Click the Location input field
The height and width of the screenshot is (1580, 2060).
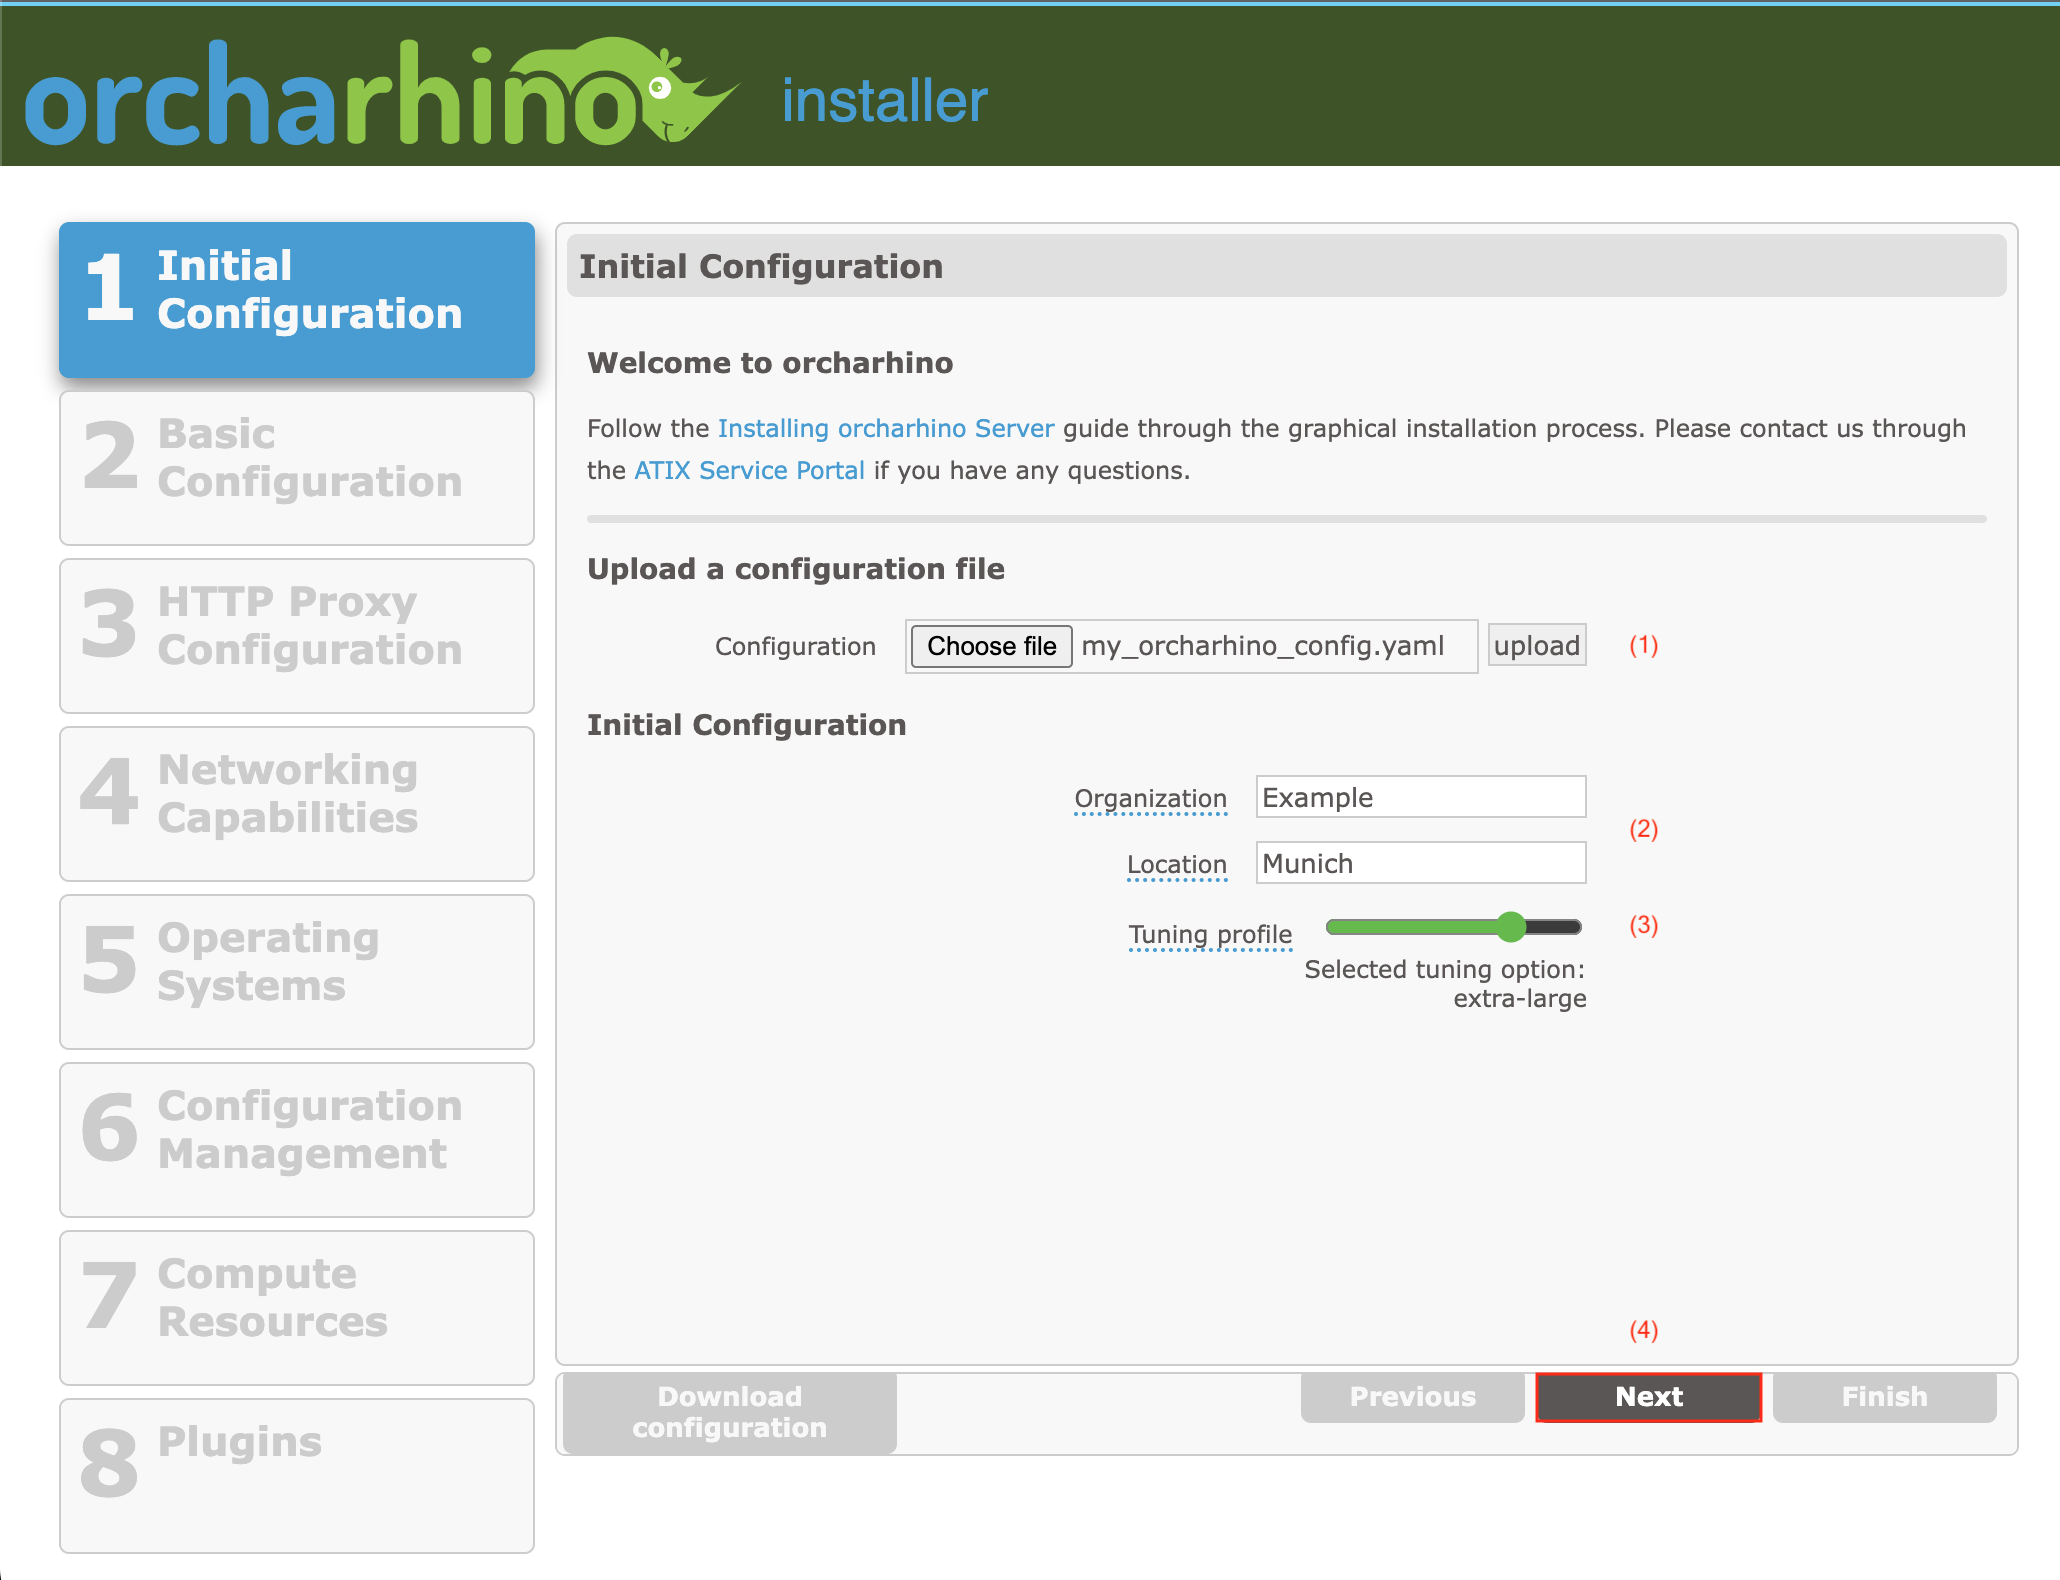coord(1418,863)
